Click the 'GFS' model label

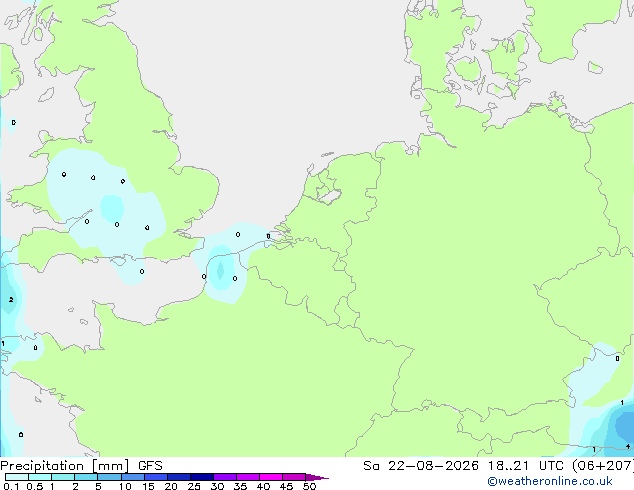pyautogui.click(x=150, y=466)
